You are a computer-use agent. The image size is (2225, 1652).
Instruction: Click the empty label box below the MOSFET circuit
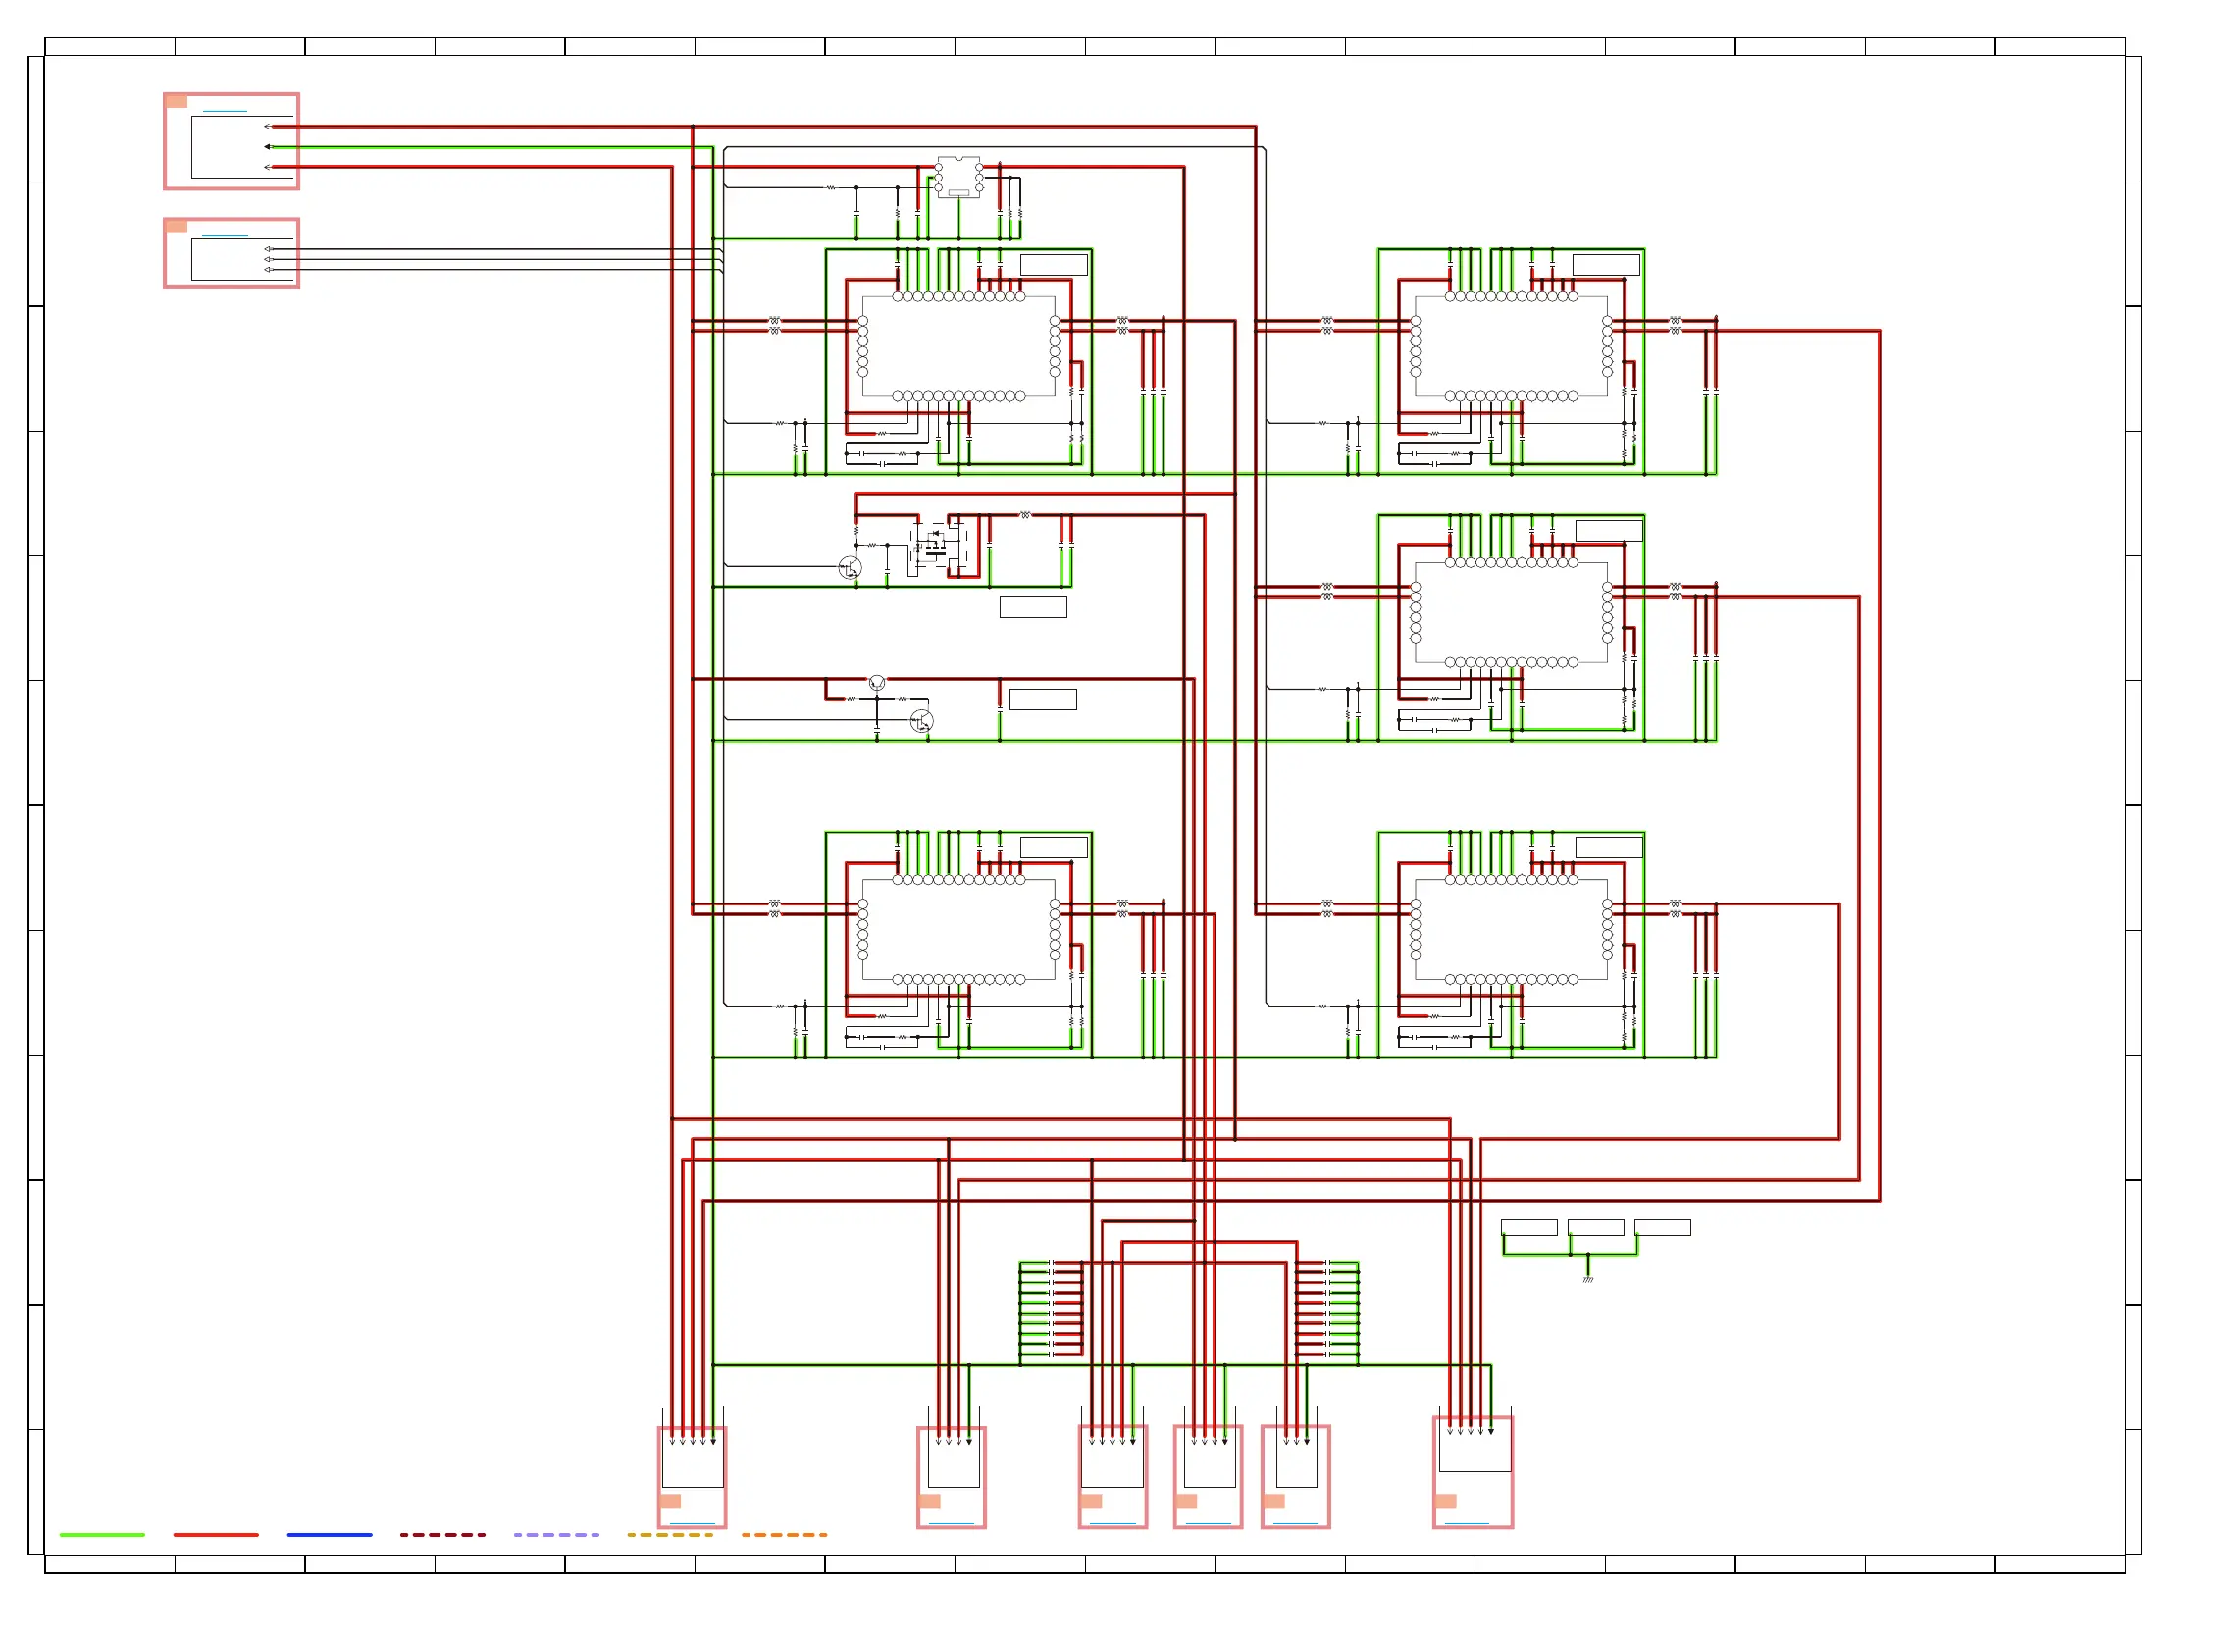pos(1033,607)
